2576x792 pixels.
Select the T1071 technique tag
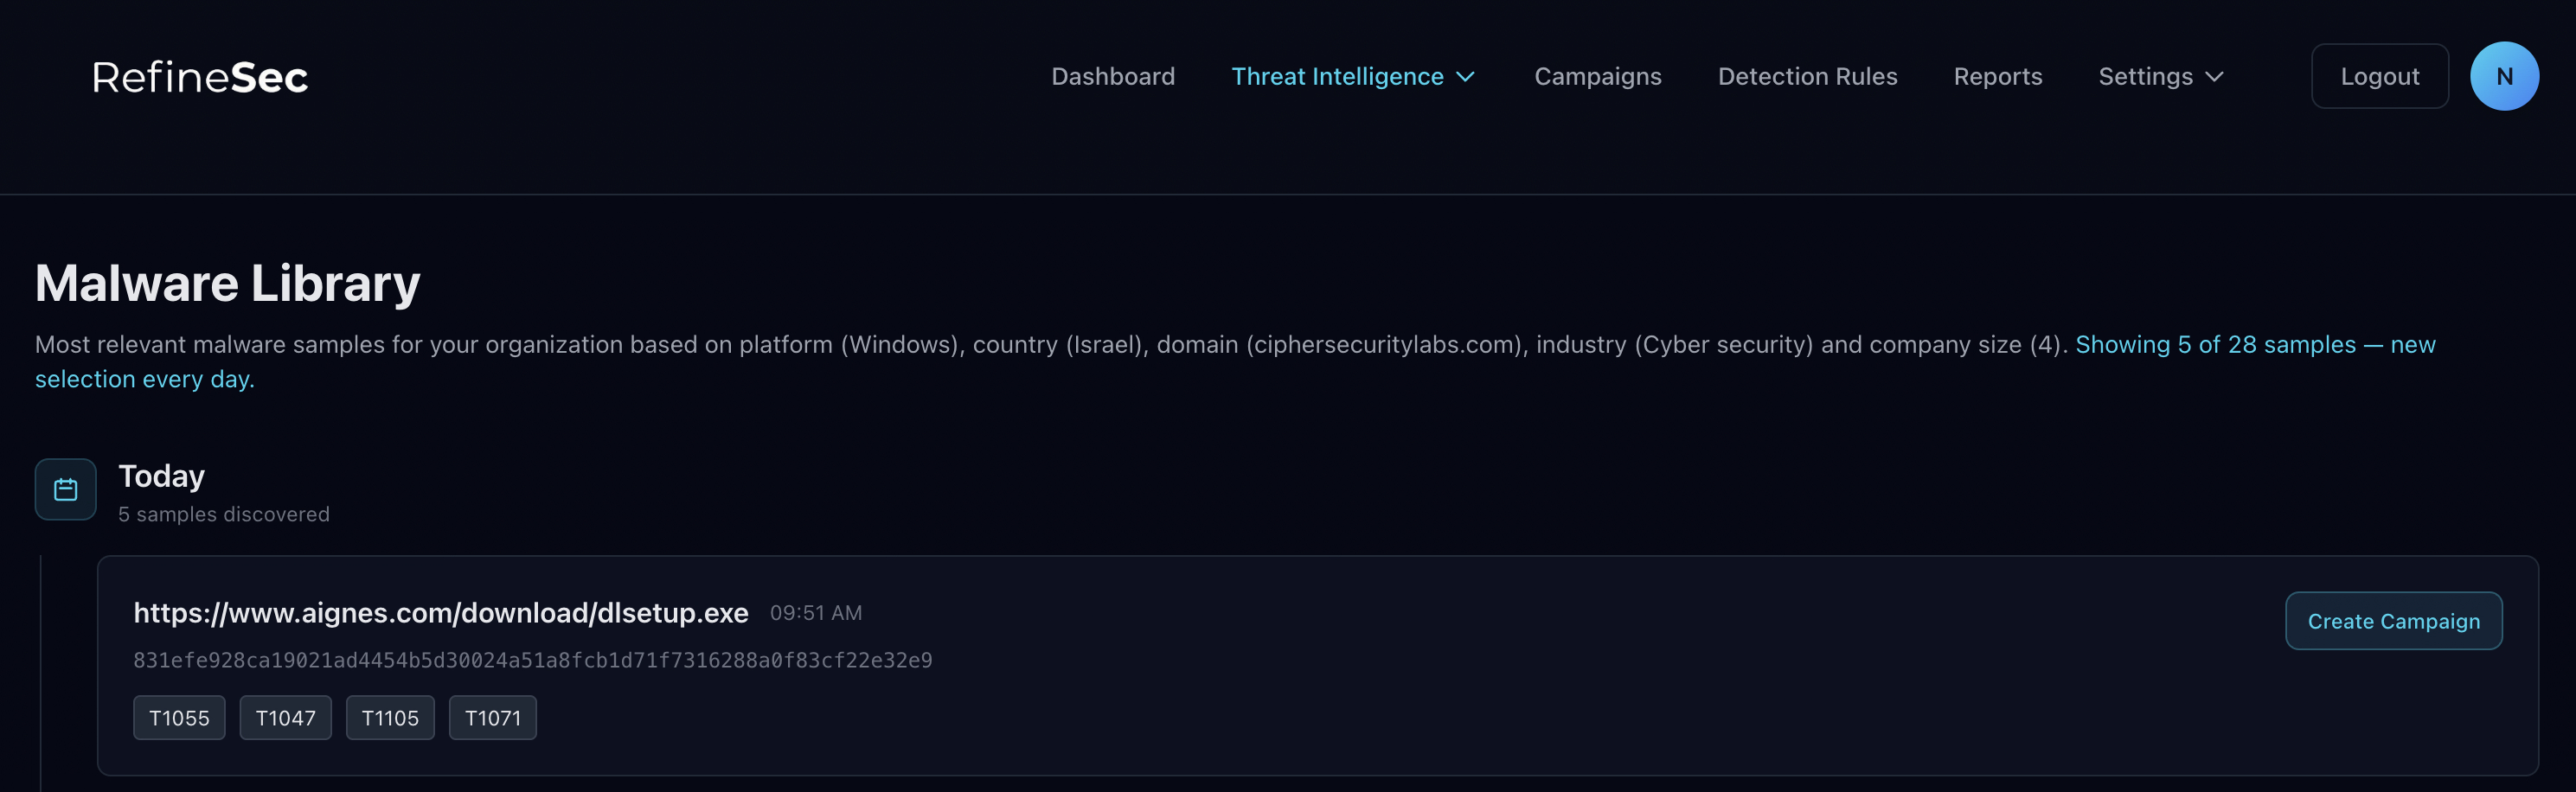tap(493, 717)
